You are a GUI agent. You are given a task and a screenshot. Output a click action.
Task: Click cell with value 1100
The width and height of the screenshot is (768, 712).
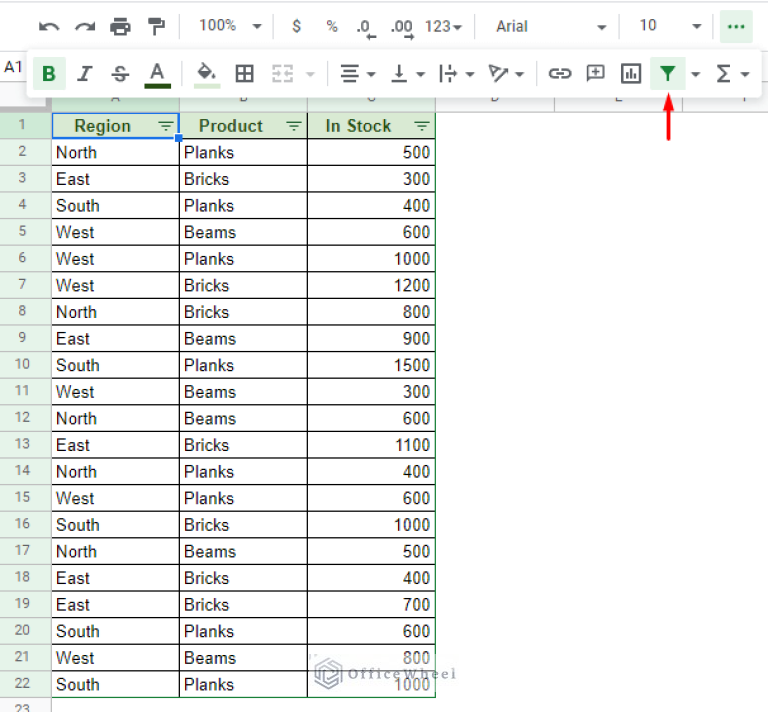pyautogui.click(x=371, y=445)
